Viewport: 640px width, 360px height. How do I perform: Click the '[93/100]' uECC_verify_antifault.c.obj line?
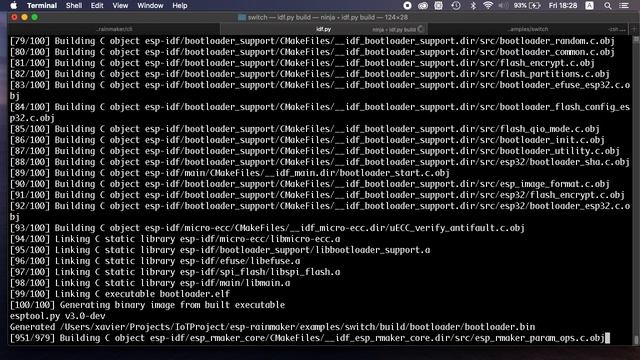(267, 228)
